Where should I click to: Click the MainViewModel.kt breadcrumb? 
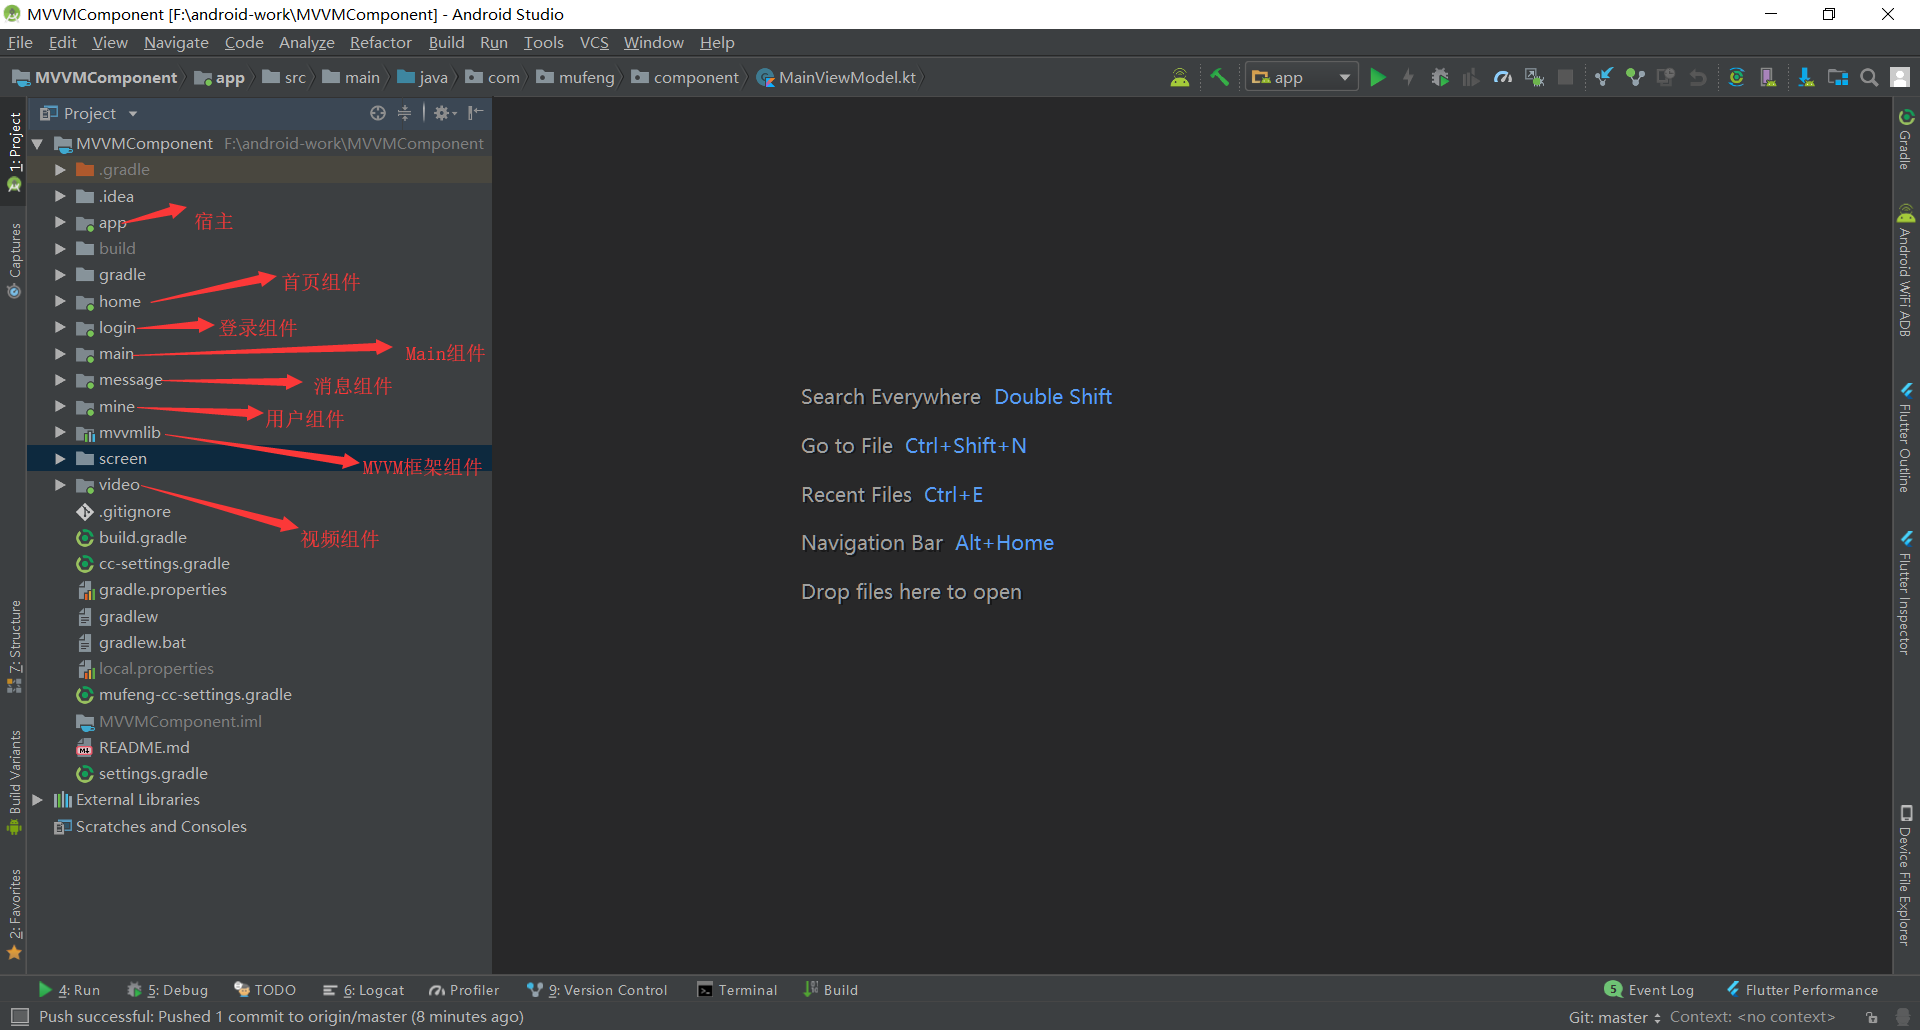(x=836, y=77)
